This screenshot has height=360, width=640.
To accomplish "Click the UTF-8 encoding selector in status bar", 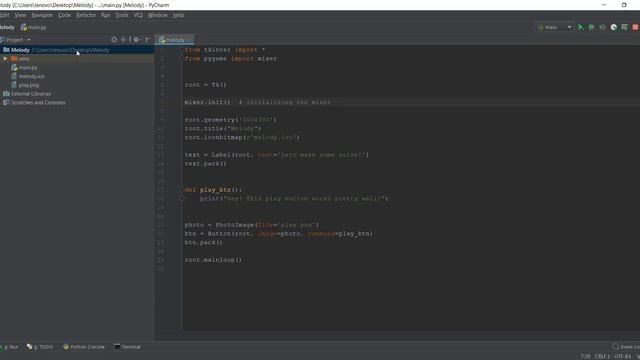I will pyautogui.click(x=622, y=356).
